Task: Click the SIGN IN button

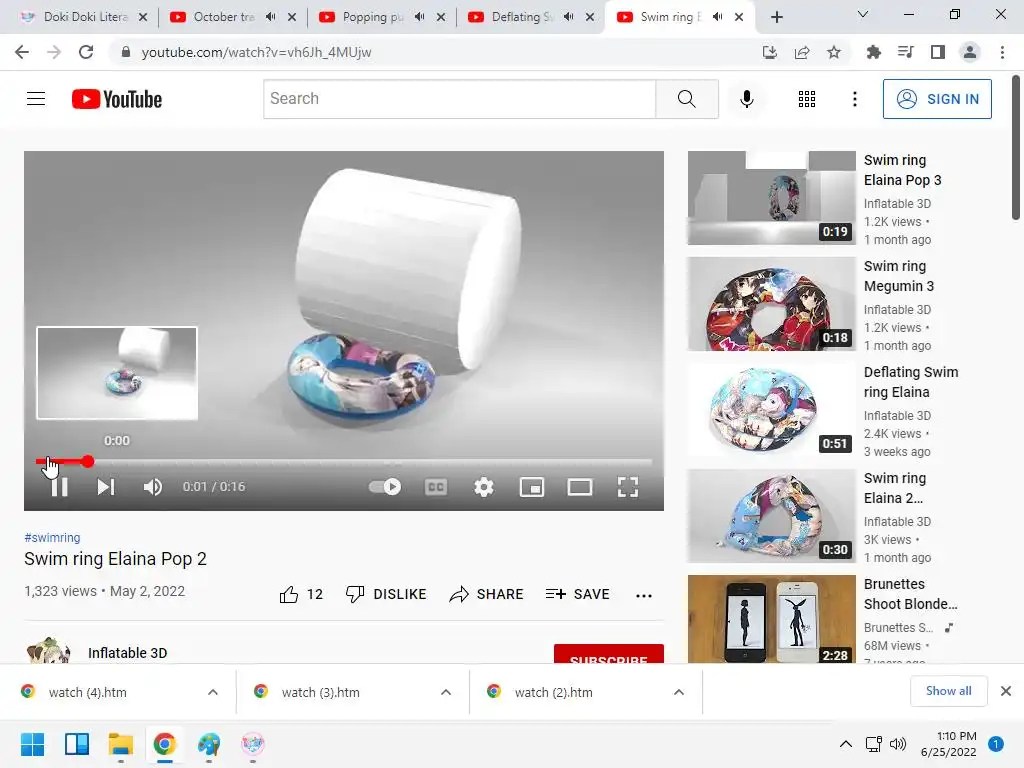Action: pyautogui.click(x=937, y=99)
